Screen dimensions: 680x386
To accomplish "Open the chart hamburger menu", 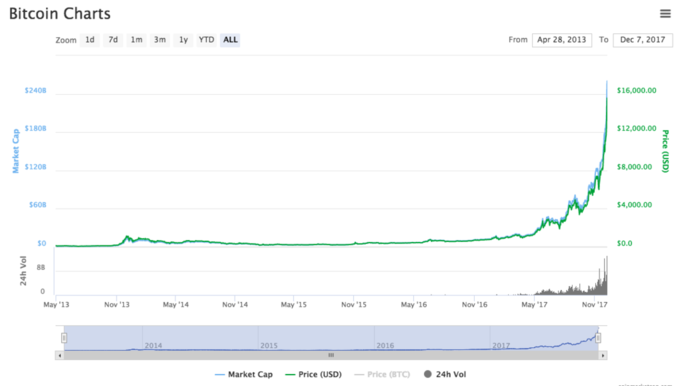I will tap(665, 14).
